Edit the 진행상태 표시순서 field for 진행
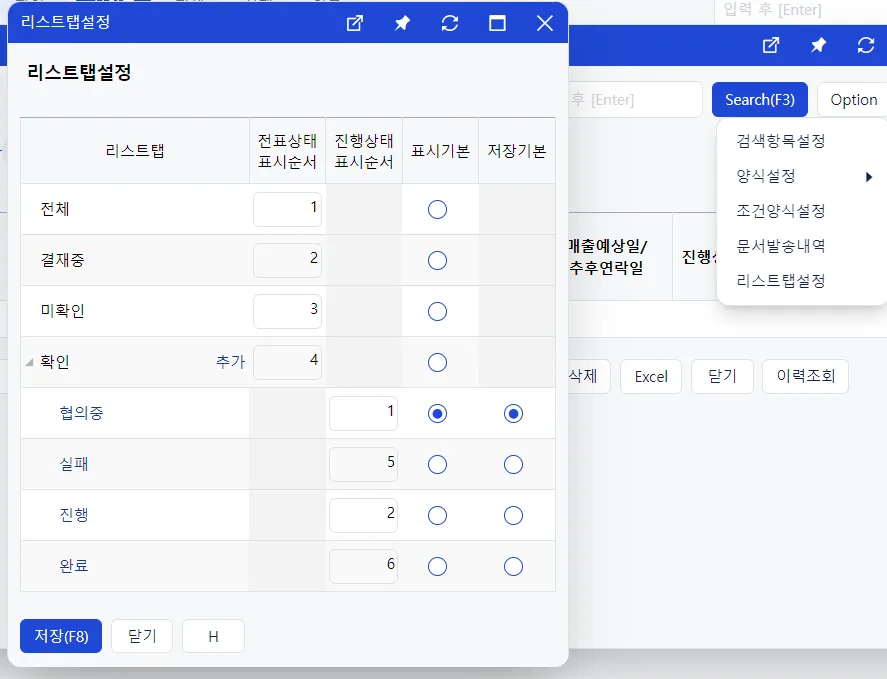This screenshot has width=887, height=679. pyautogui.click(x=363, y=515)
